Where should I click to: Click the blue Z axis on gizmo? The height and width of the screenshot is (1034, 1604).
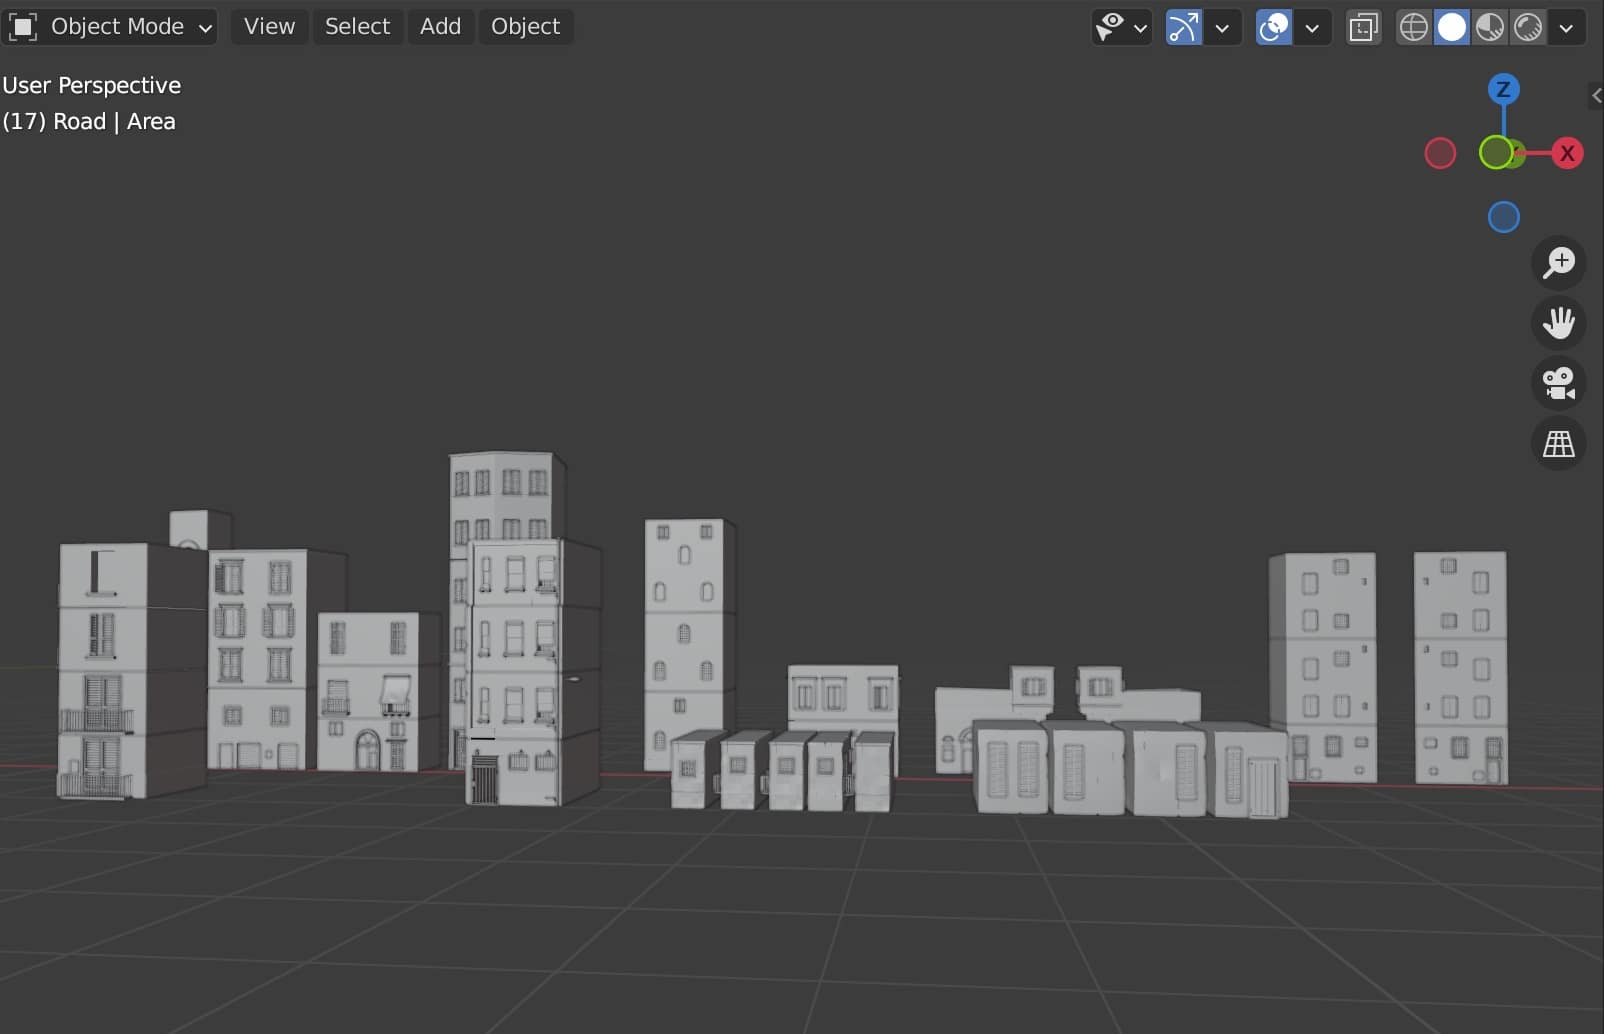tap(1503, 89)
